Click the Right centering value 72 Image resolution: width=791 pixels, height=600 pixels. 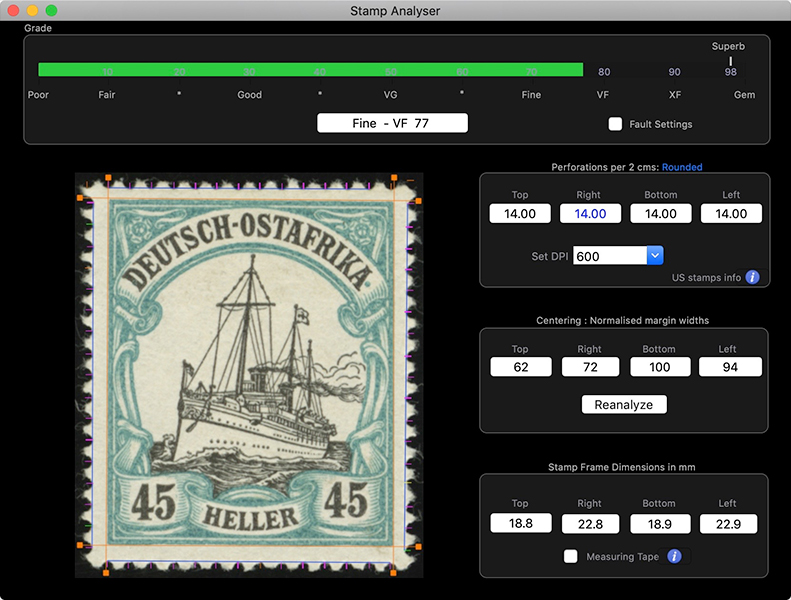[x=590, y=367]
